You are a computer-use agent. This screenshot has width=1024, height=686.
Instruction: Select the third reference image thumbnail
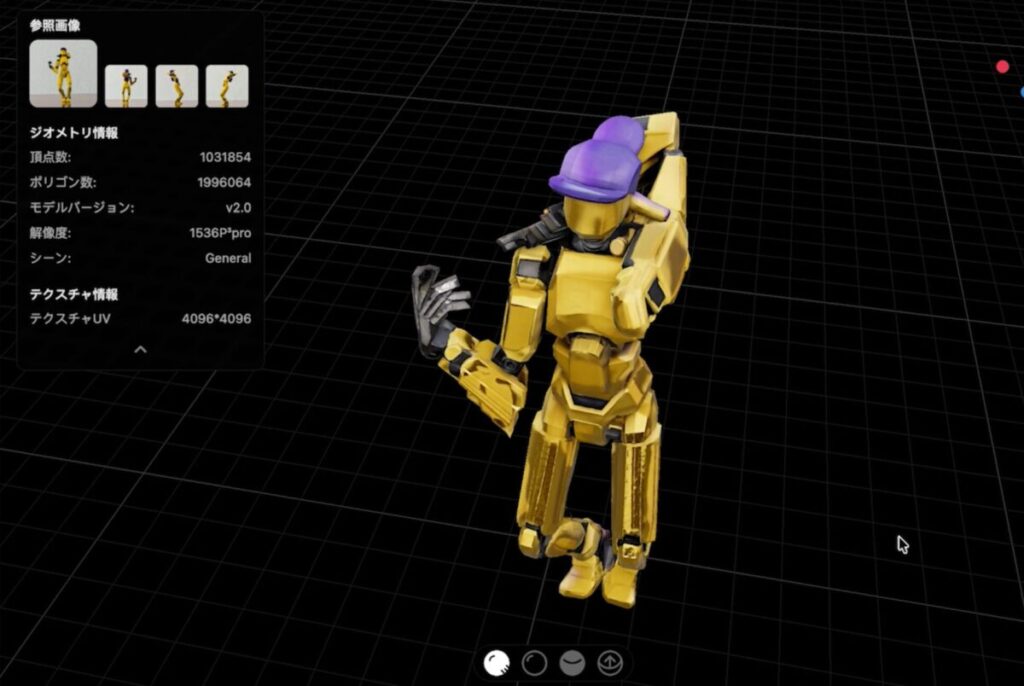[177, 86]
